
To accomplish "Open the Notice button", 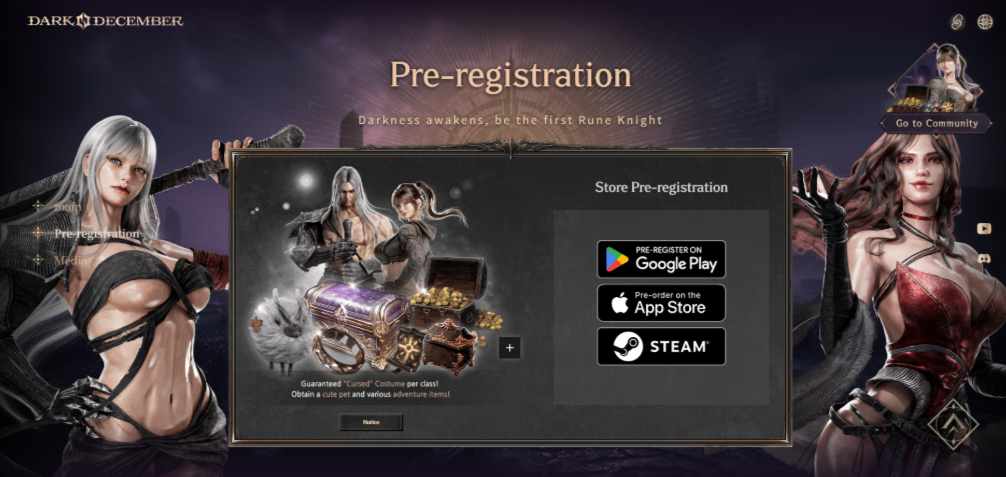I will click(371, 422).
